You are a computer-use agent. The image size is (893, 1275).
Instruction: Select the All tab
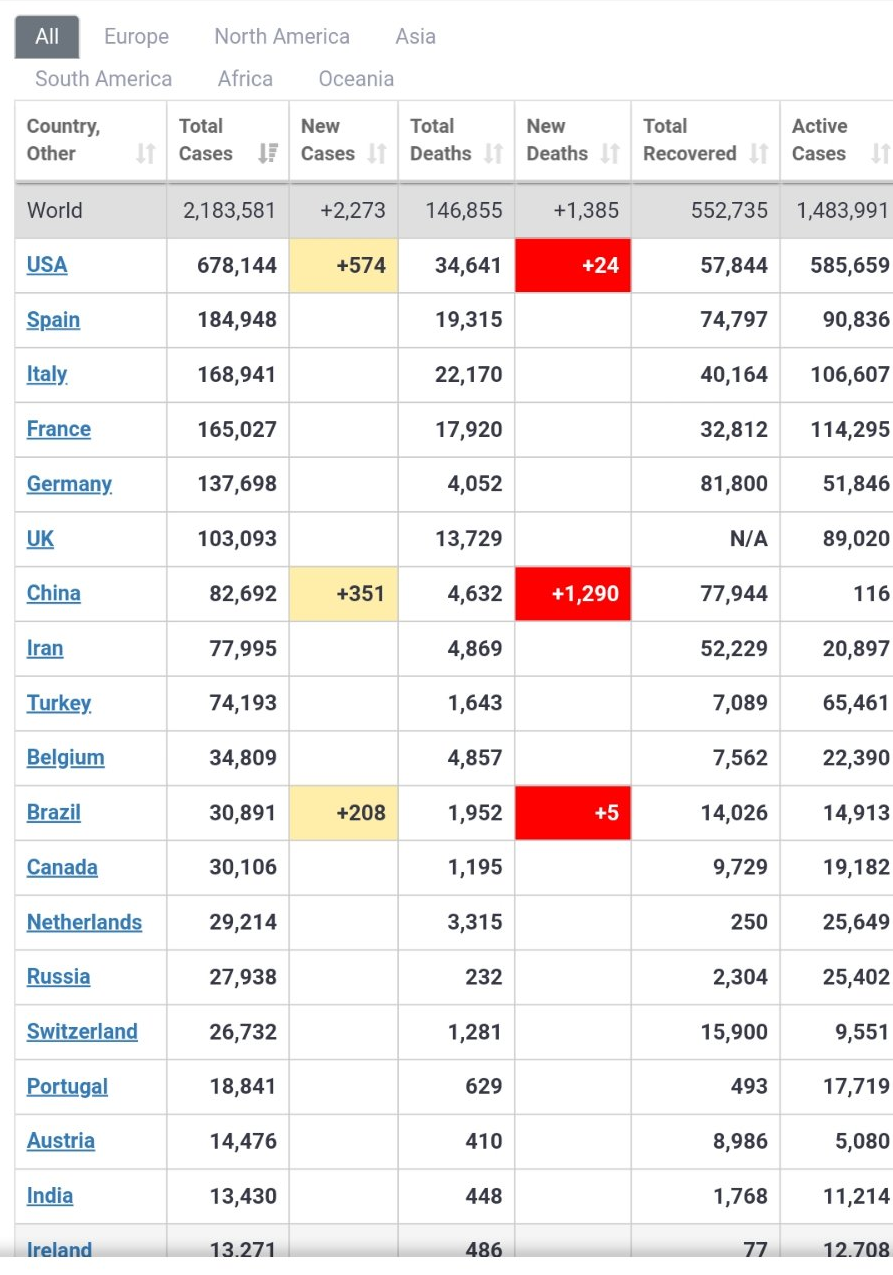(x=47, y=37)
